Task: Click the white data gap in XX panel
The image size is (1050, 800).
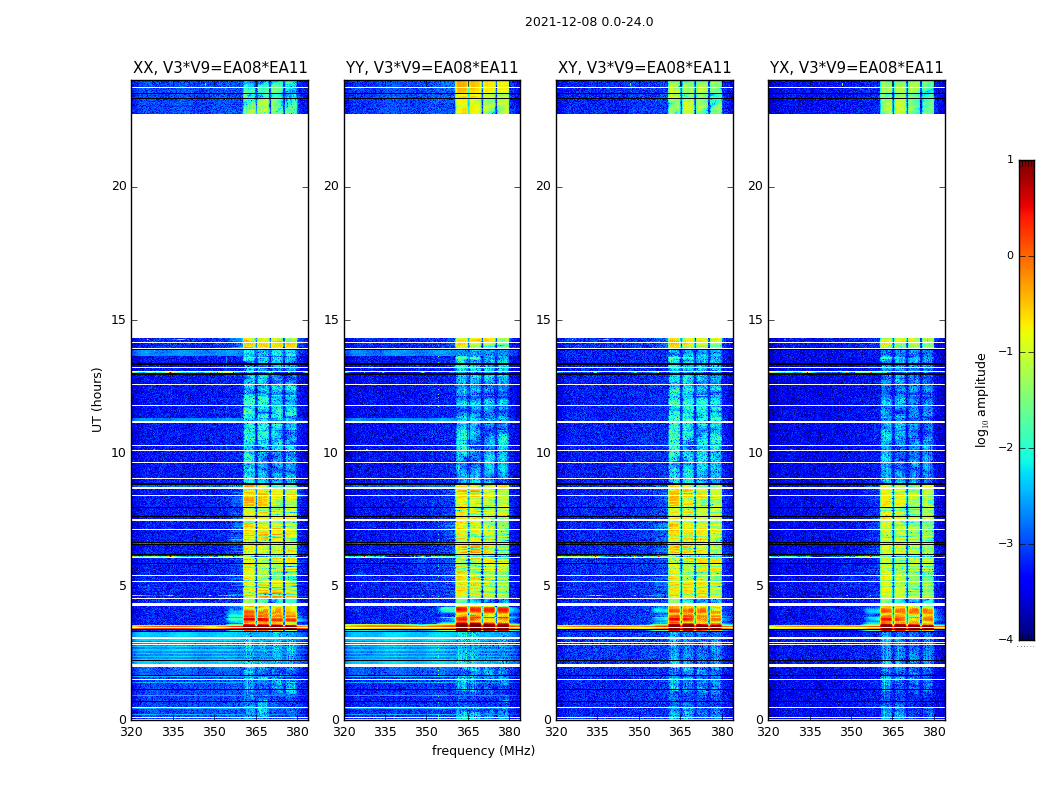Action: [220, 225]
